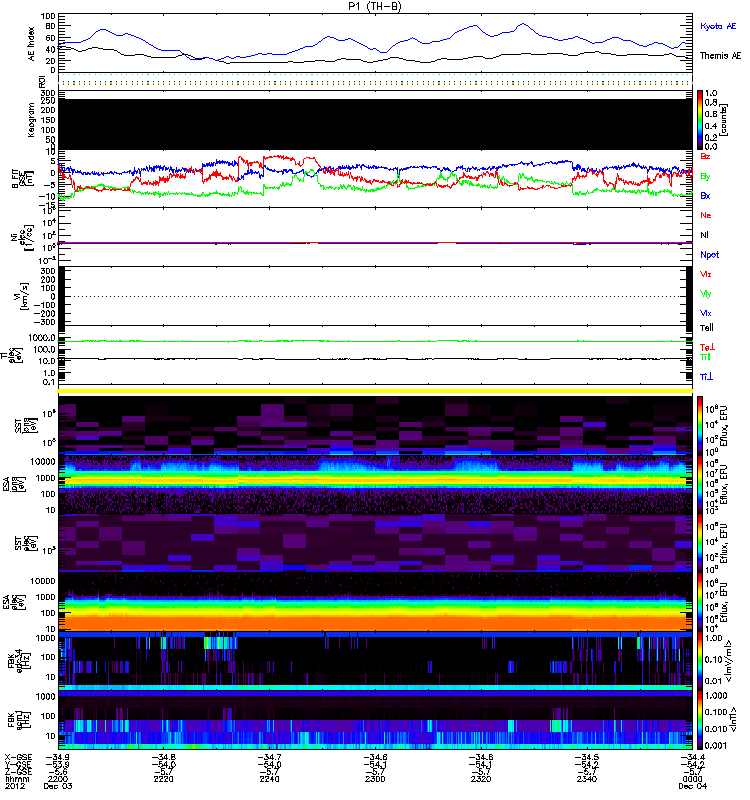Click the plot title P1 (TH-B)

click(374, 6)
